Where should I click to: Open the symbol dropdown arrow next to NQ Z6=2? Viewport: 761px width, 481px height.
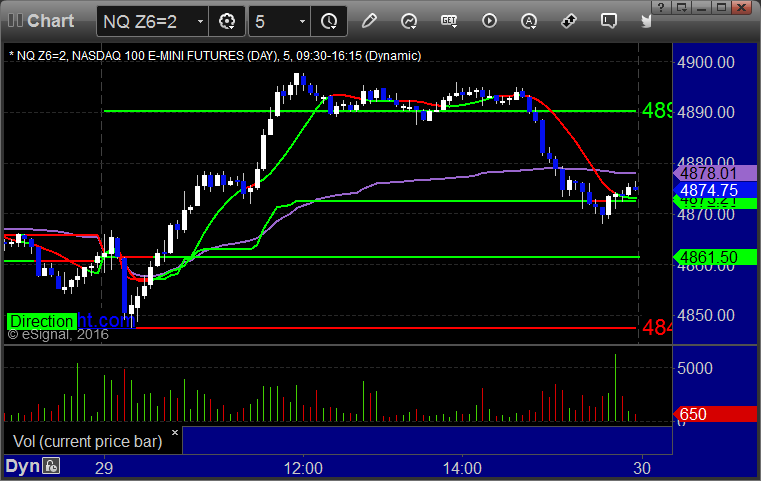click(200, 22)
